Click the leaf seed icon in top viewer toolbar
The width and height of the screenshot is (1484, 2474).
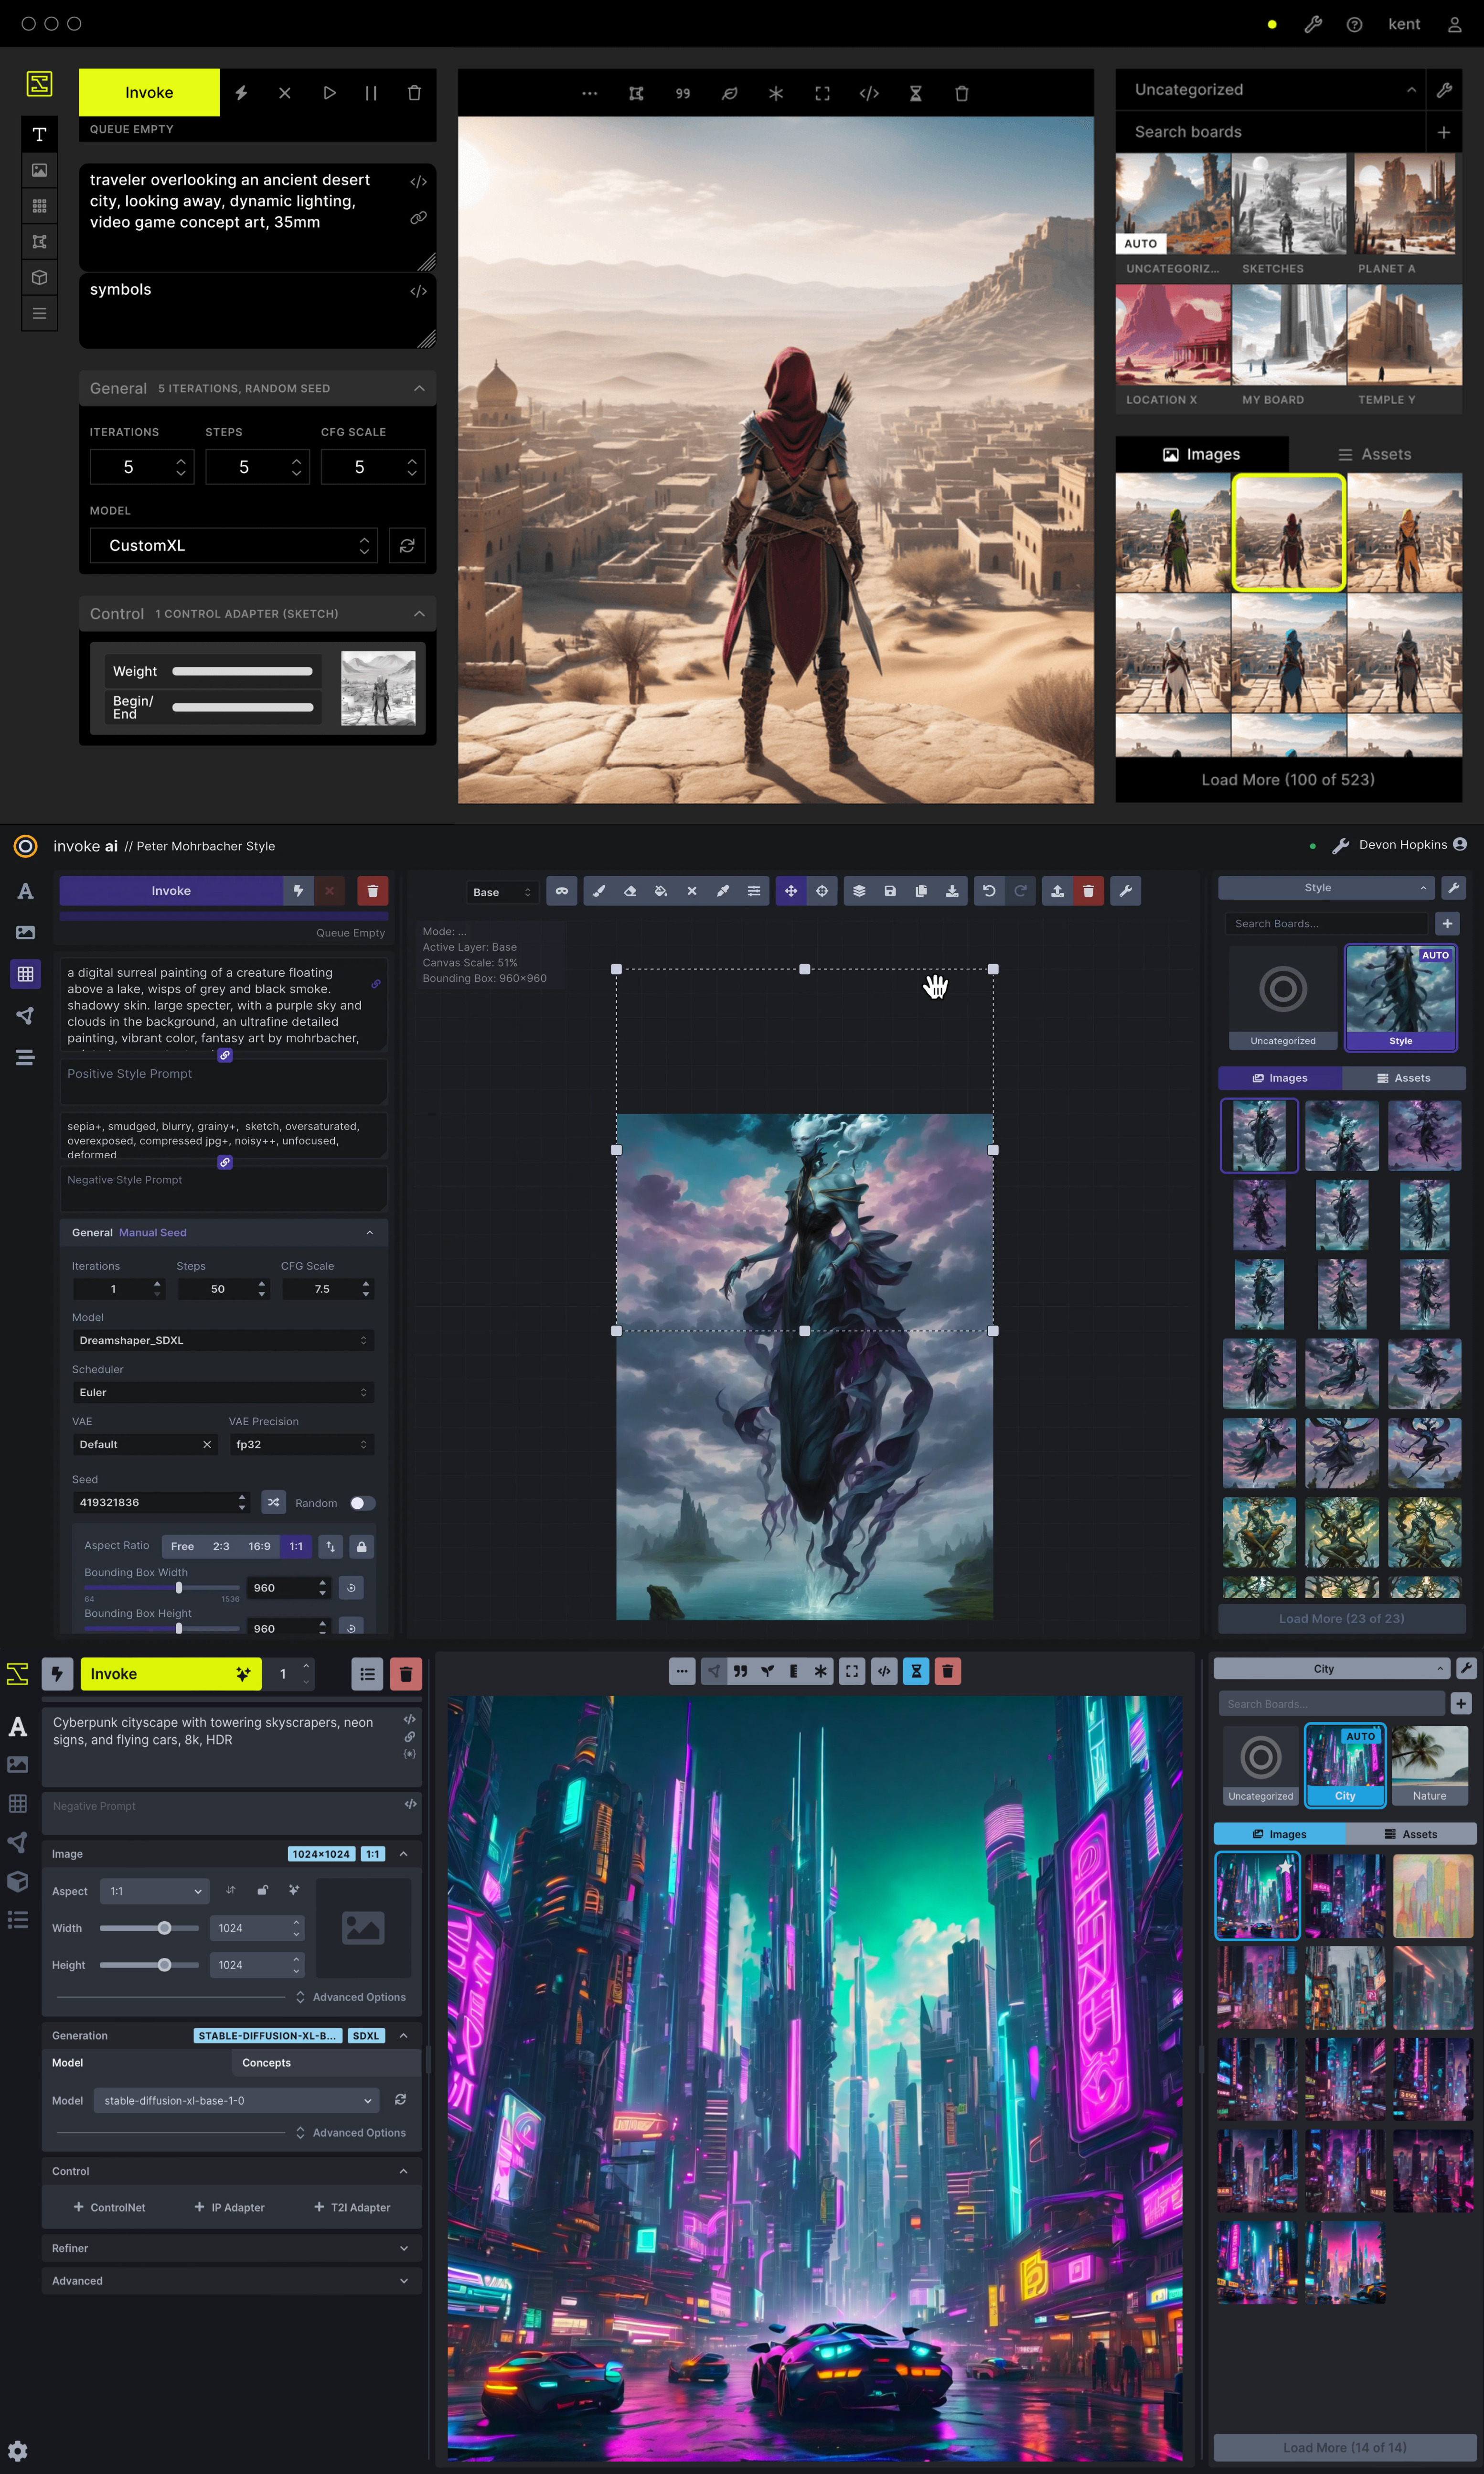coord(730,93)
